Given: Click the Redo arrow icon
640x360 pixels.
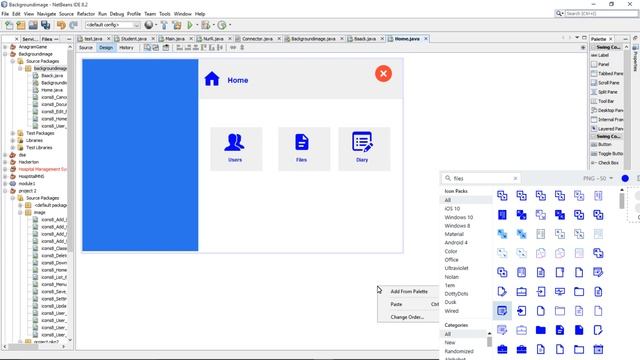Looking at the screenshot, I should tap(73, 25).
